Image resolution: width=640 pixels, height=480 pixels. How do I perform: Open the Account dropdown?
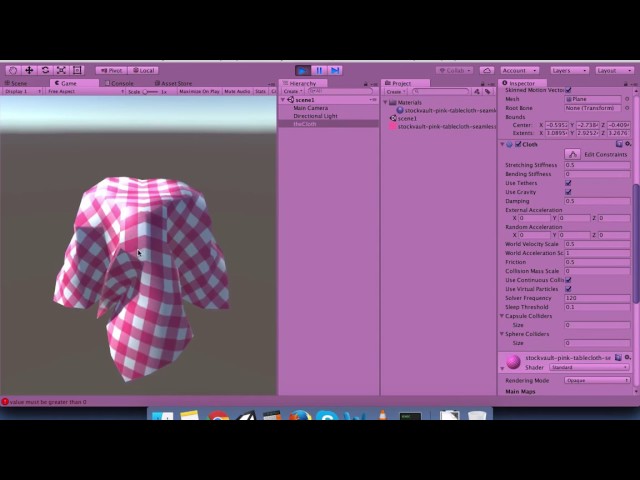pos(519,71)
